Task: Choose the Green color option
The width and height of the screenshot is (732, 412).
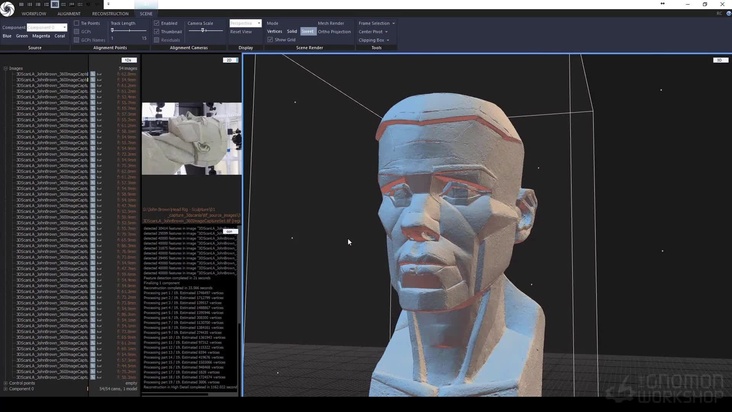Action: point(22,36)
